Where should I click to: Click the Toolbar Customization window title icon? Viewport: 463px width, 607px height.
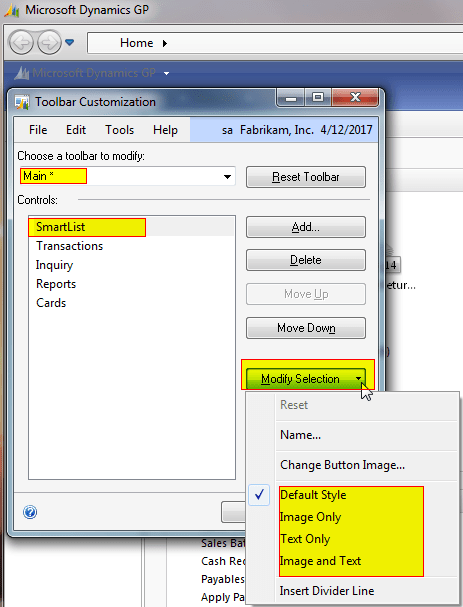click(x=22, y=103)
